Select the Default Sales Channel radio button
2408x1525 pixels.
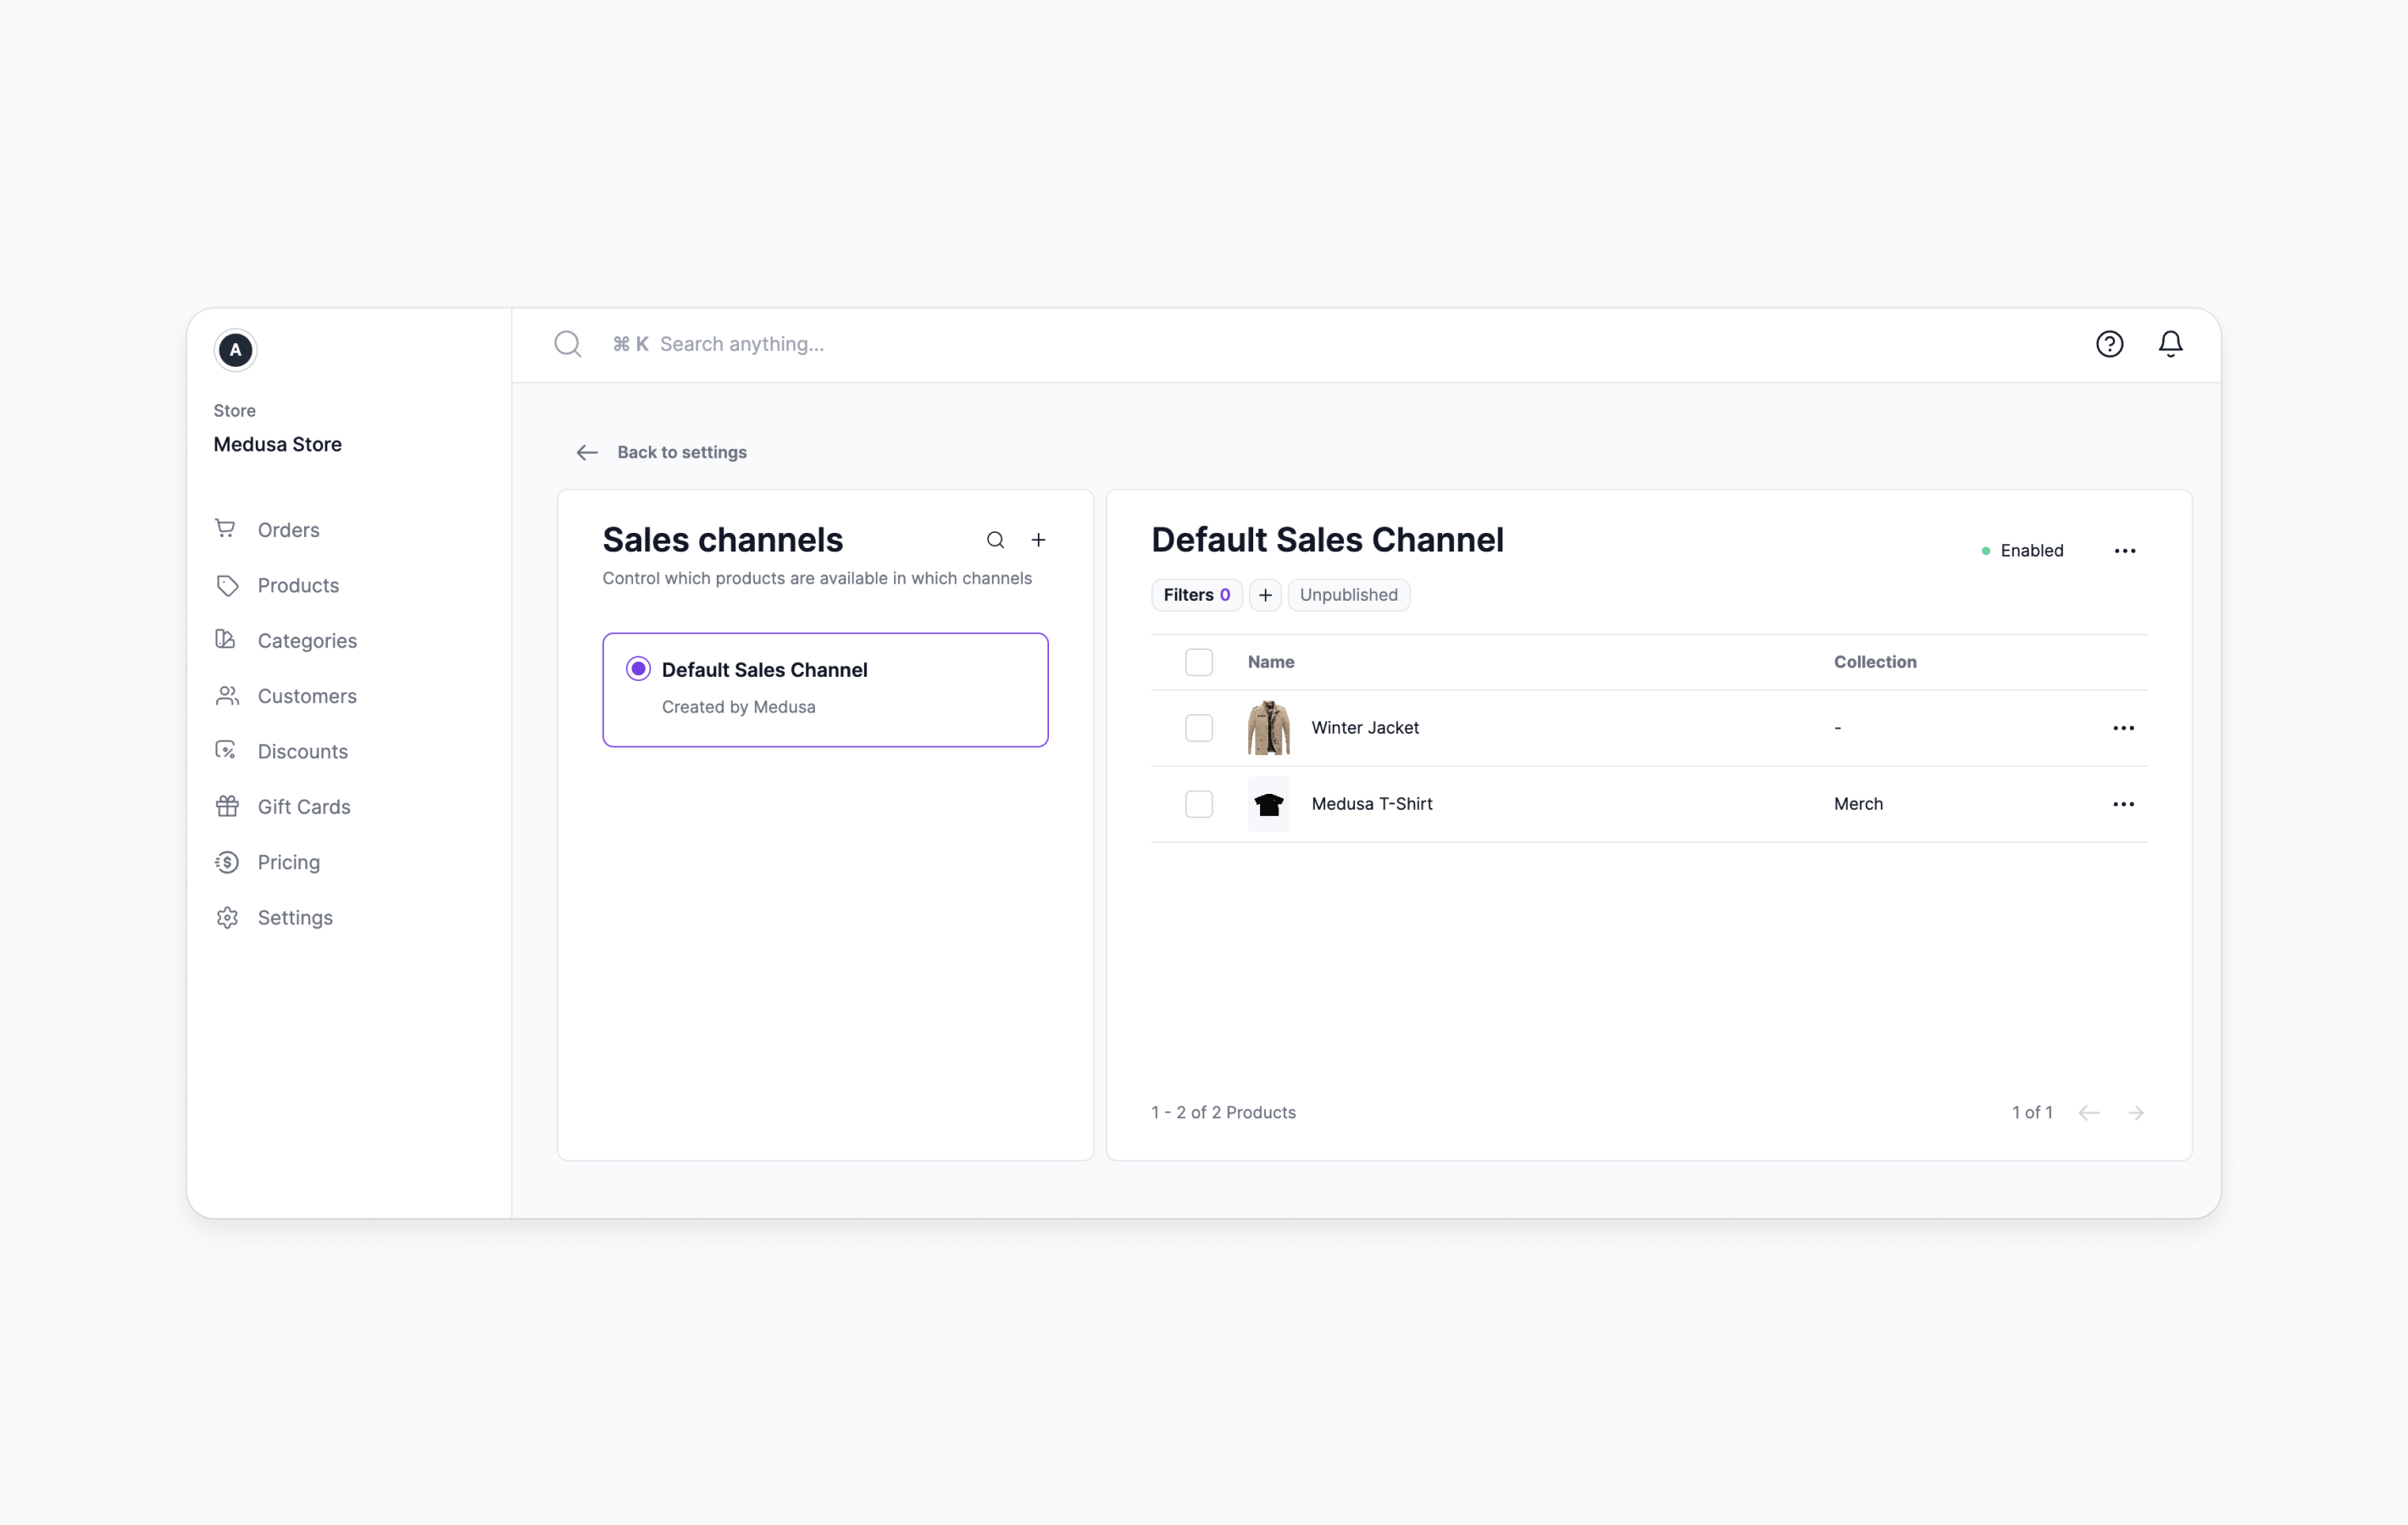638,669
